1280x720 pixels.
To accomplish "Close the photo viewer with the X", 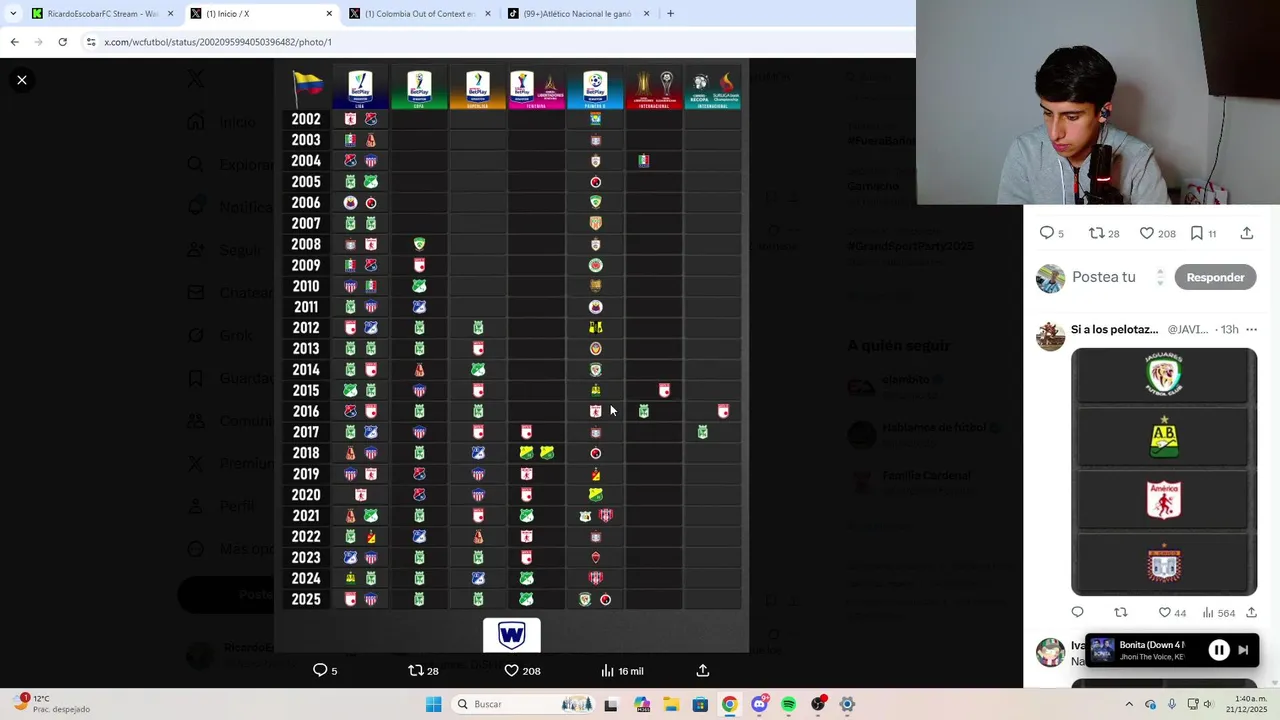I will click(x=22, y=80).
